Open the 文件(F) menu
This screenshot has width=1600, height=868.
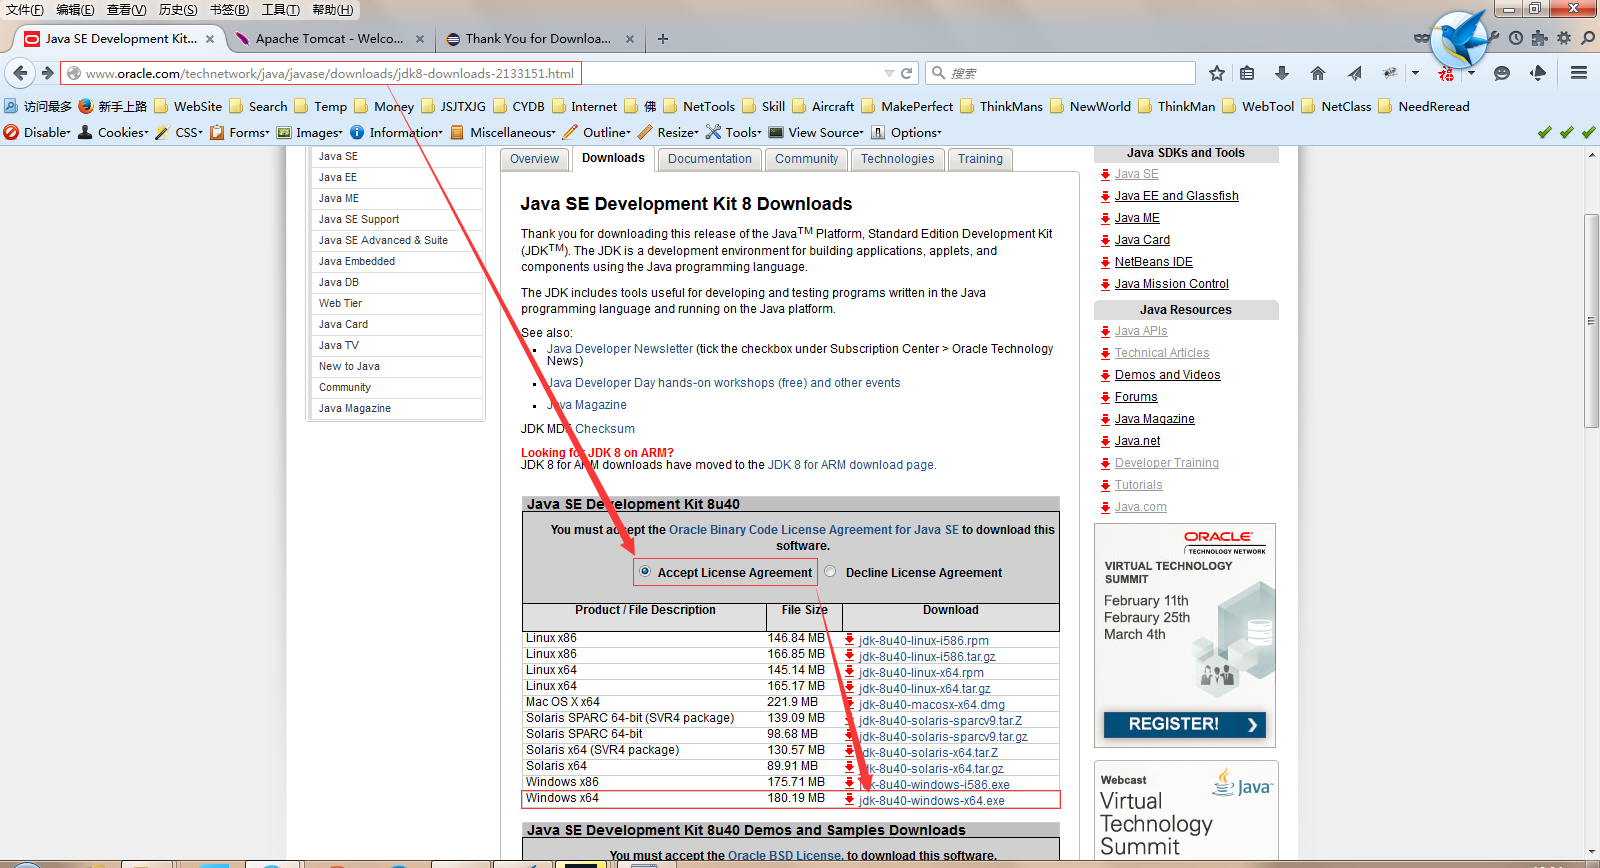25,9
